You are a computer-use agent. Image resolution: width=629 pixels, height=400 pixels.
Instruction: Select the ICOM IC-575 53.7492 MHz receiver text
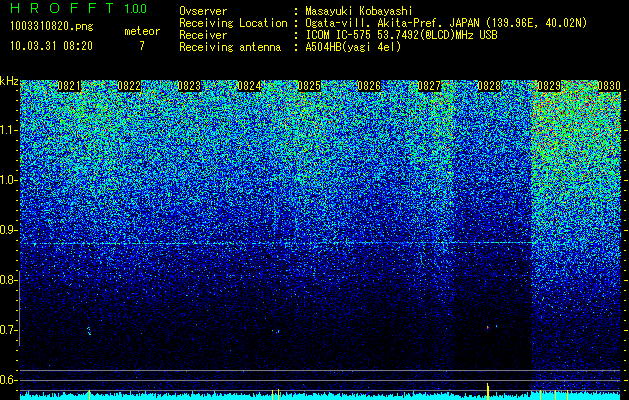coord(401,35)
